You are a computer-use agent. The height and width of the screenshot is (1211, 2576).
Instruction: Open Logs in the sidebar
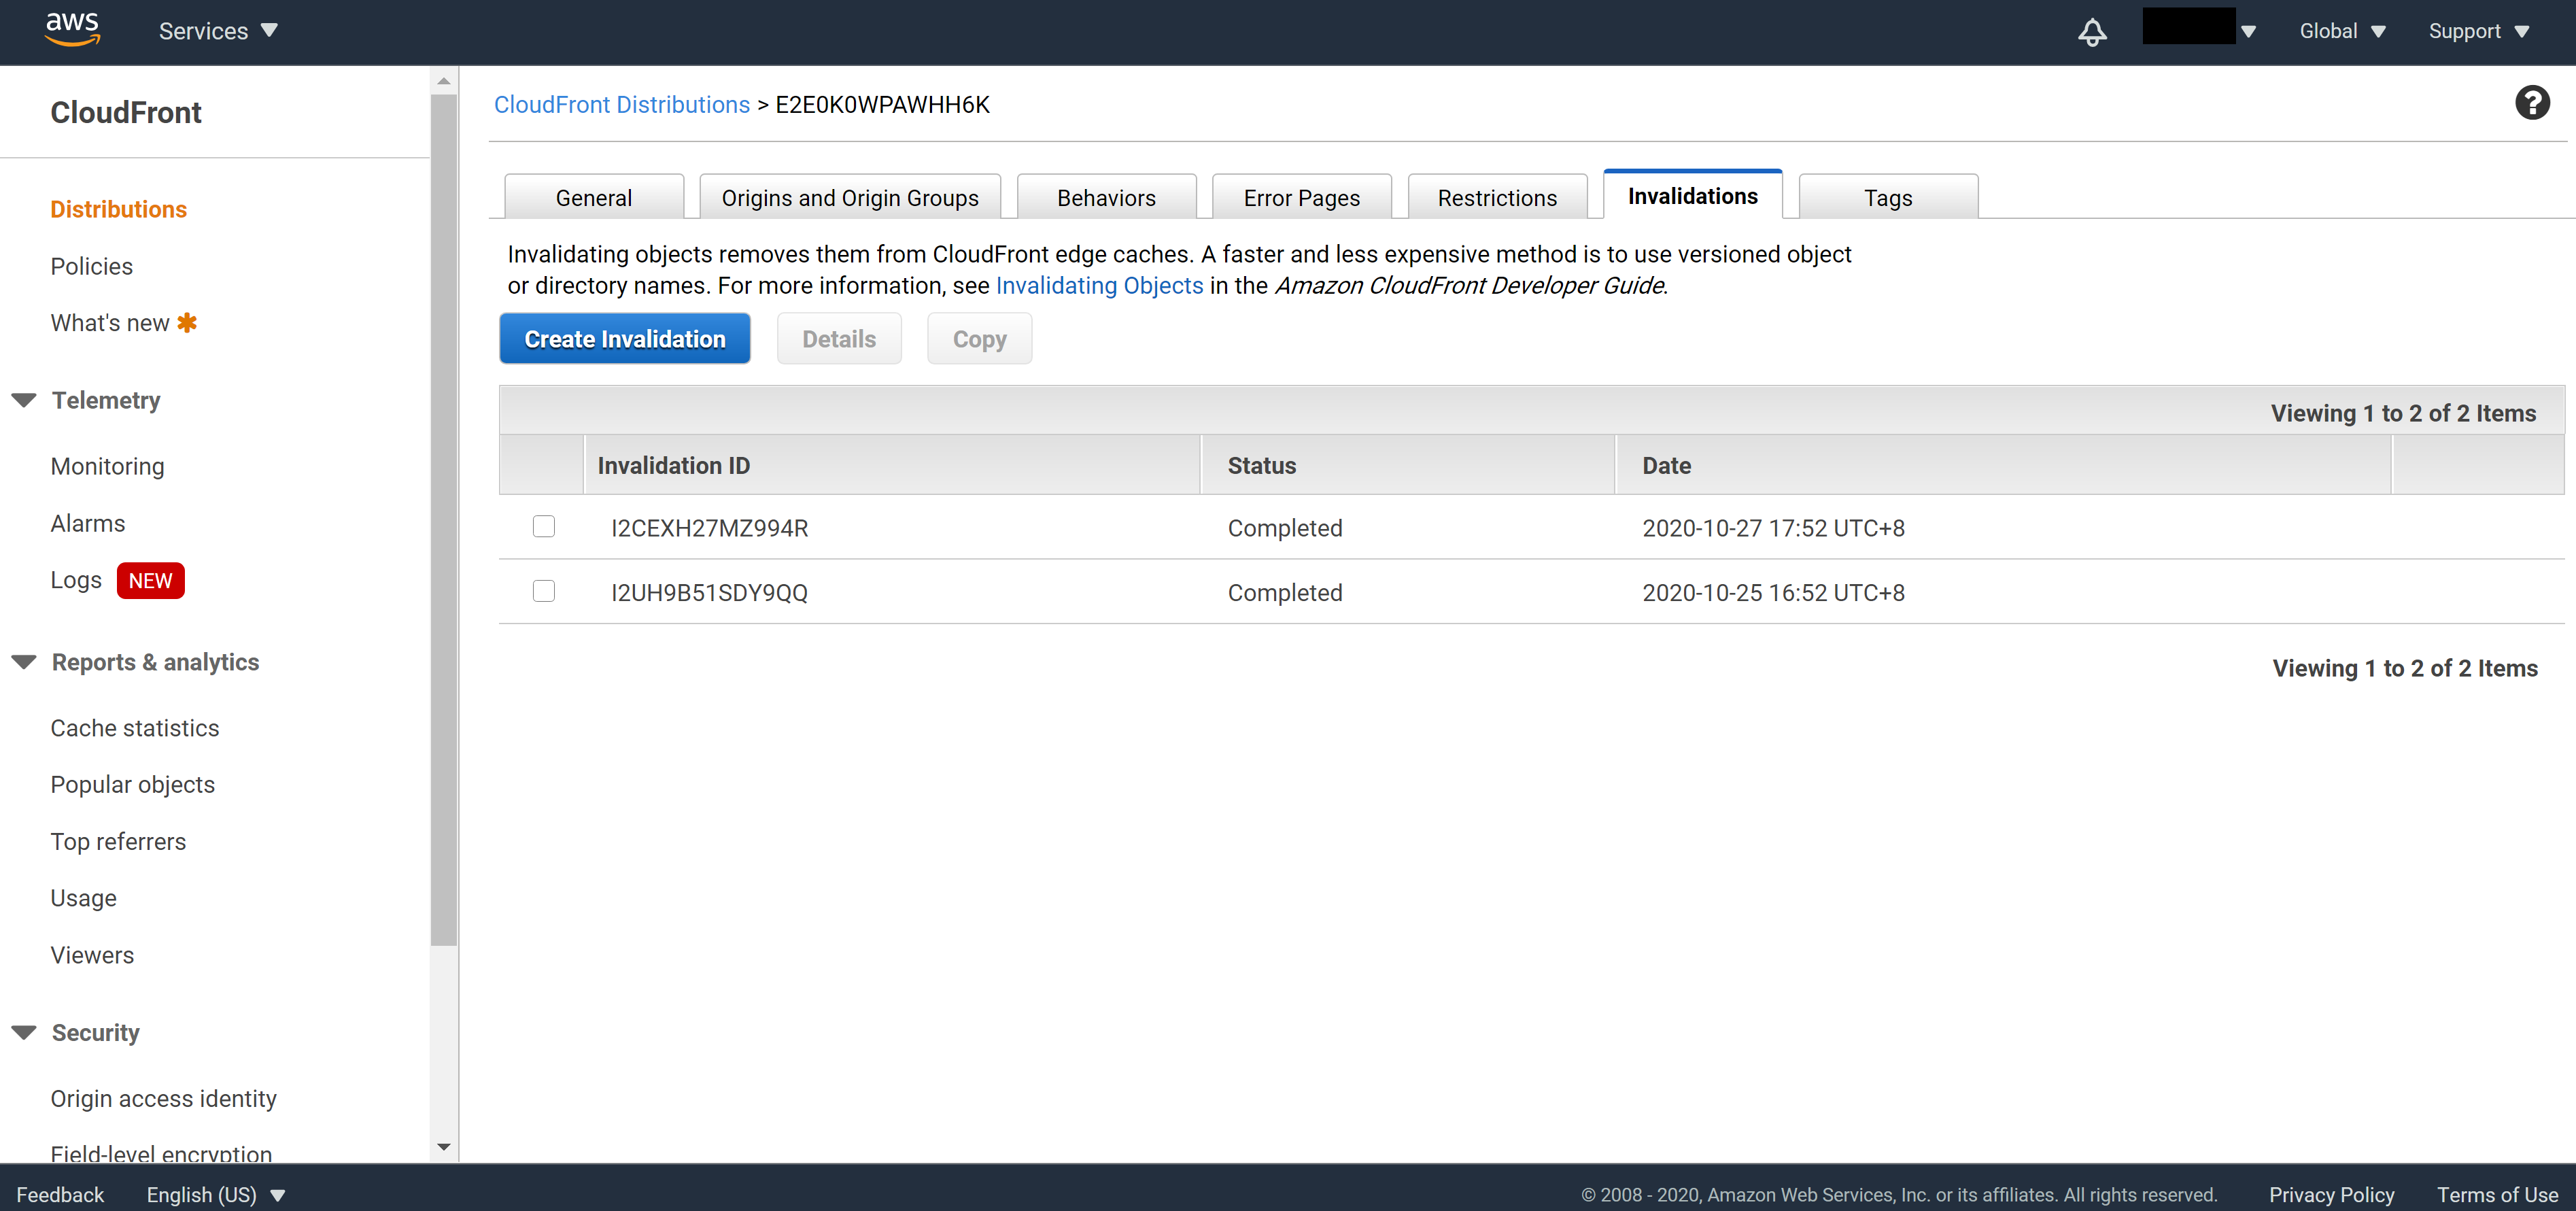click(76, 580)
